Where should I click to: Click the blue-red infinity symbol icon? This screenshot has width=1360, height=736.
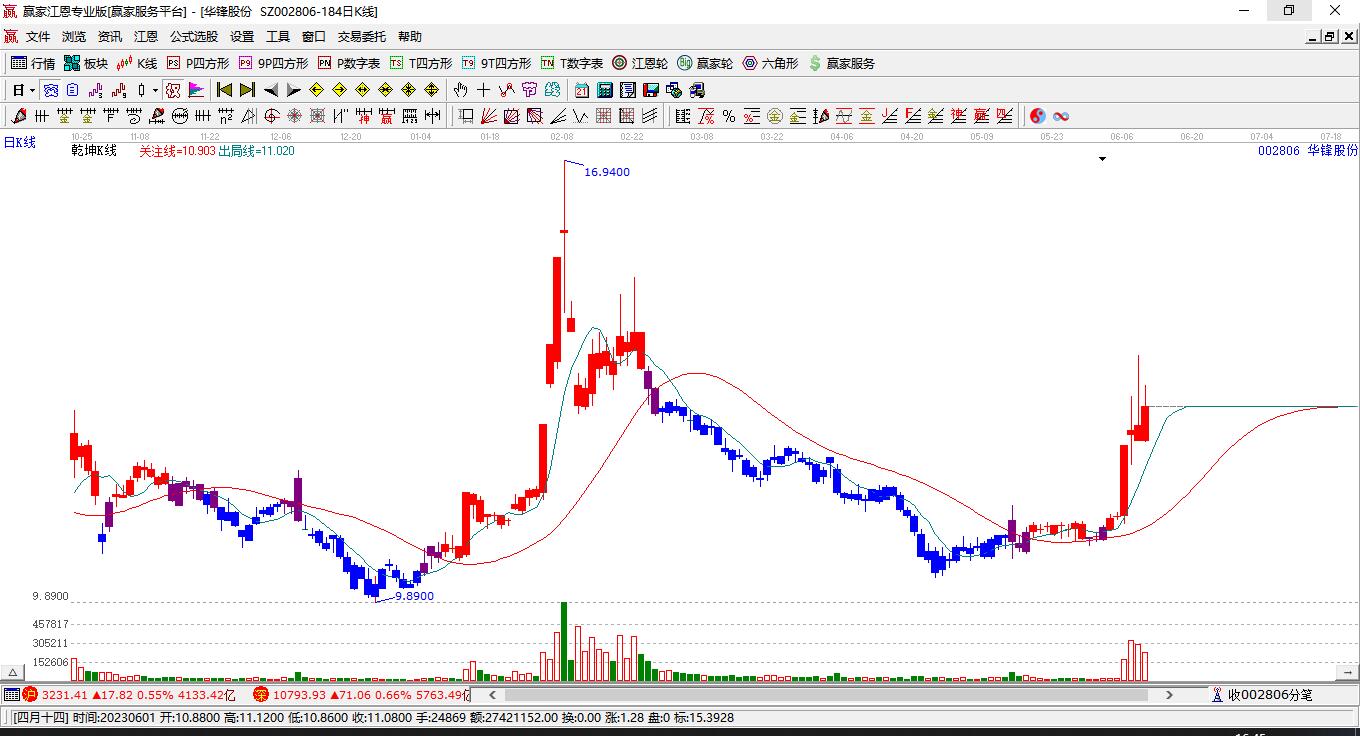tap(1061, 116)
